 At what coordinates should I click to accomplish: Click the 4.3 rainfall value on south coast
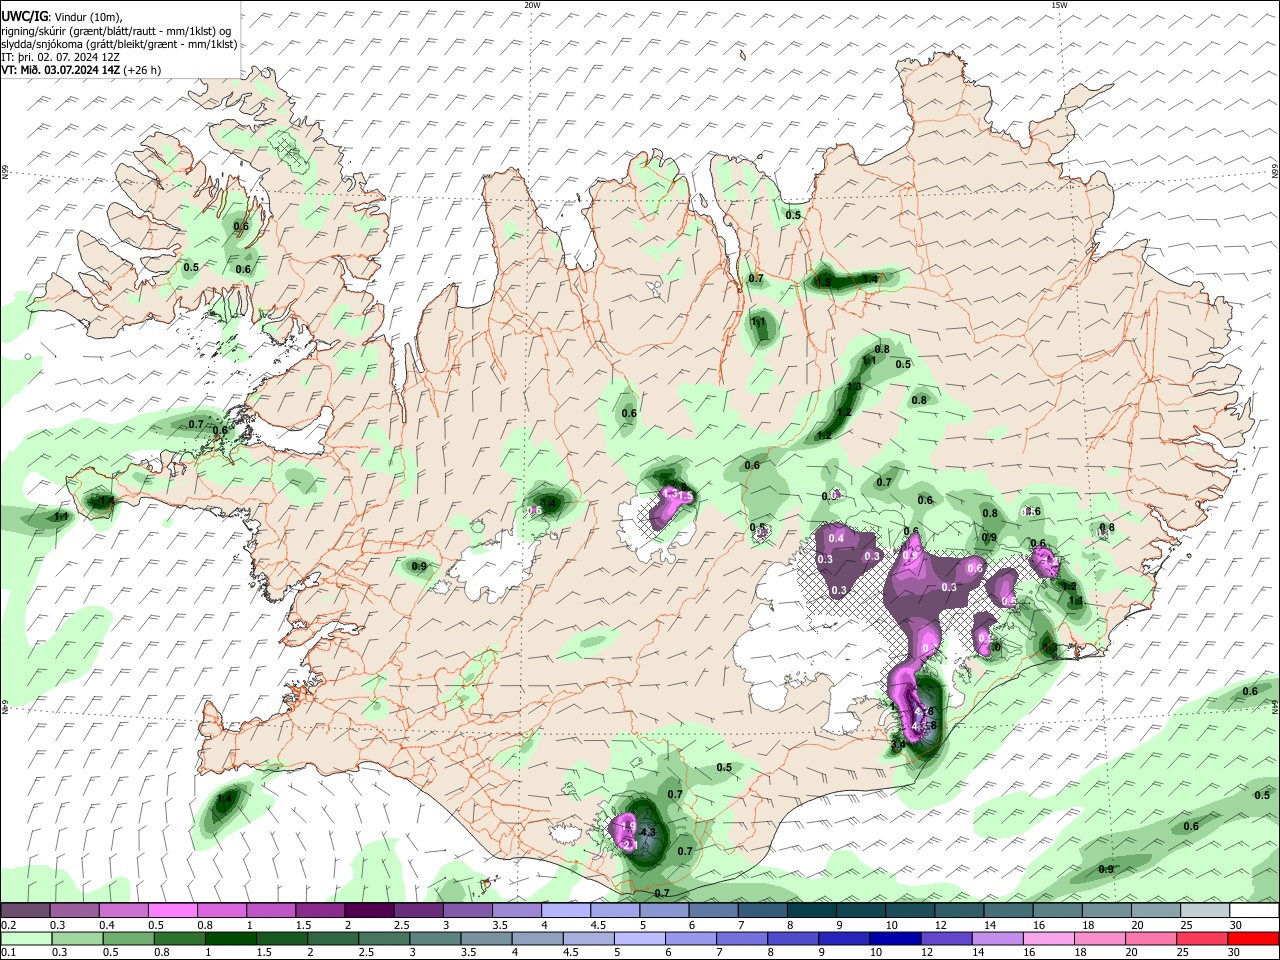tap(647, 832)
